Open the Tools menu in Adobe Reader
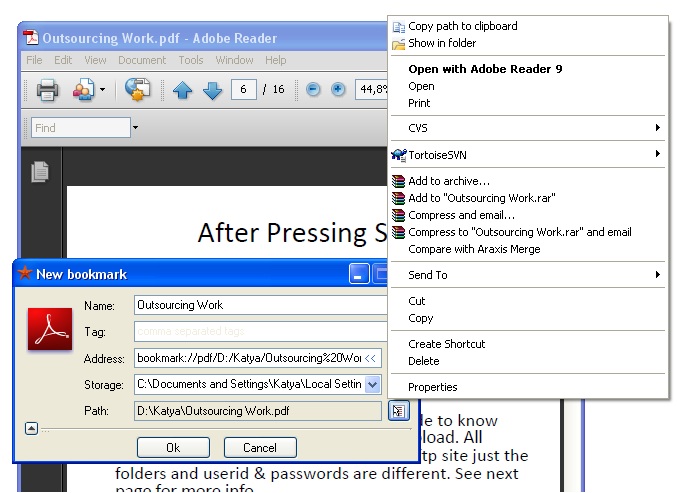This screenshot has height=493, width=683. click(x=191, y=60)
